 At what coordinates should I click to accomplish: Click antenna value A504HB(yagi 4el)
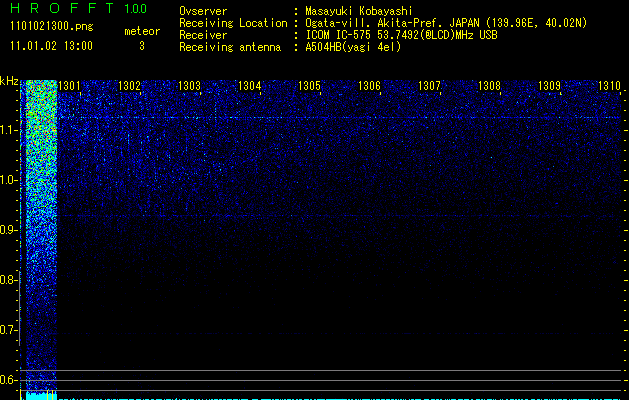click(x=353, y=47)
